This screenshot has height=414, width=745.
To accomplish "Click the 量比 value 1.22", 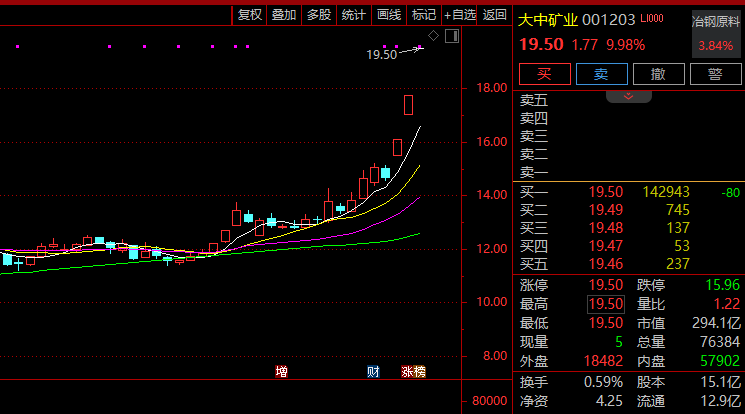I will [x=727, y=304].
